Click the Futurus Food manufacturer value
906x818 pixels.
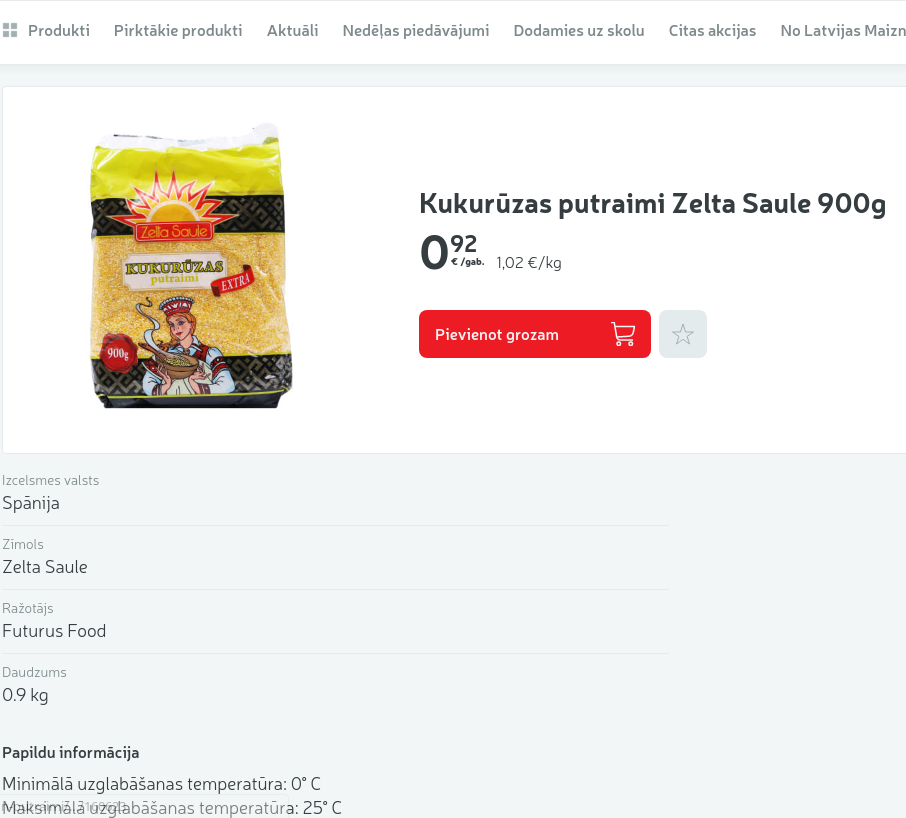54,631
